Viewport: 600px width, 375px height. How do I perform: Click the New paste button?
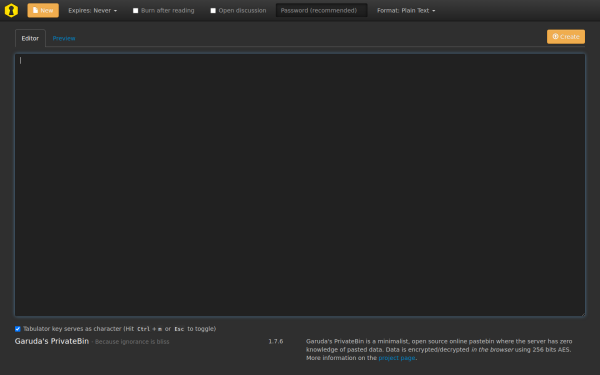click(43, 10)
